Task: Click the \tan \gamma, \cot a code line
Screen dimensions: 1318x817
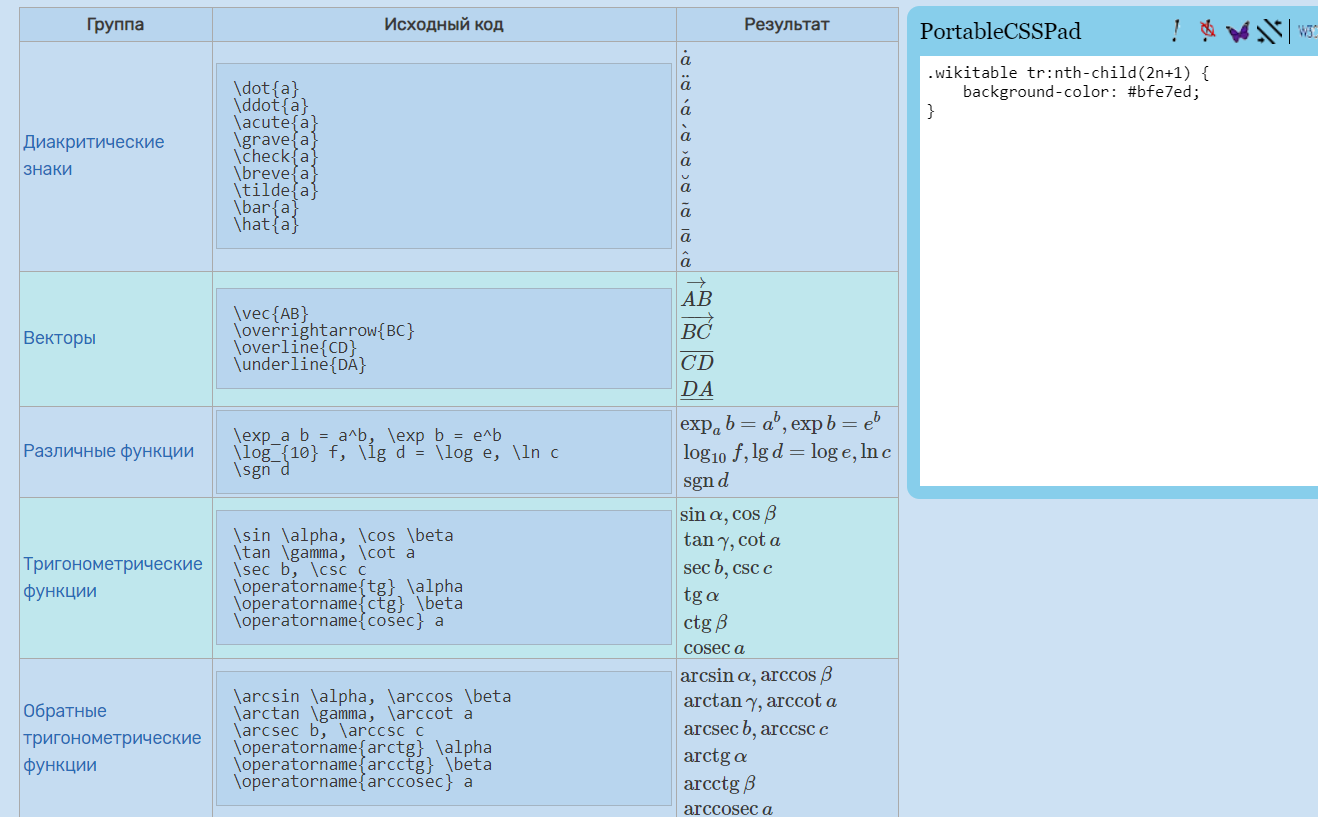Action: [x=324, y=553]
